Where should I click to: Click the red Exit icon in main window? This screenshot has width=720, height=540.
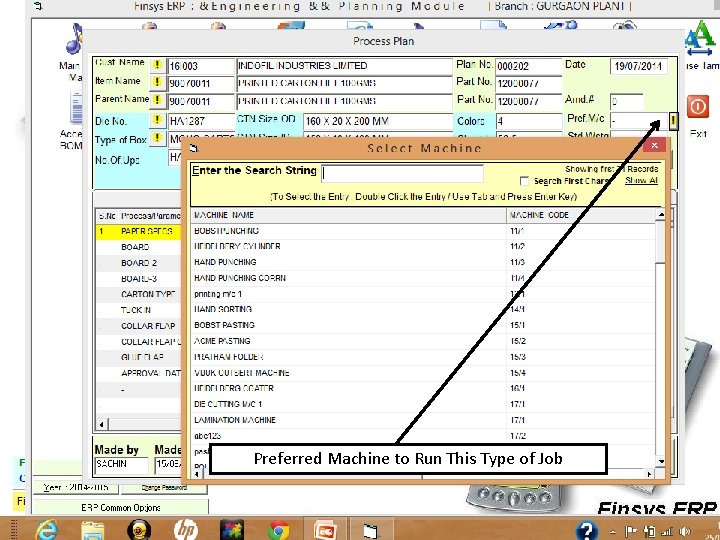pos(698,107)
